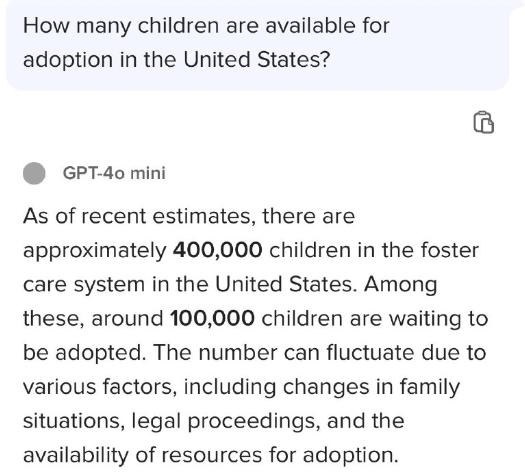The height and width of the screenshot is (475, 525).
Task: Click the word 'Among' in the answer
Action: [x=400, y=285]
